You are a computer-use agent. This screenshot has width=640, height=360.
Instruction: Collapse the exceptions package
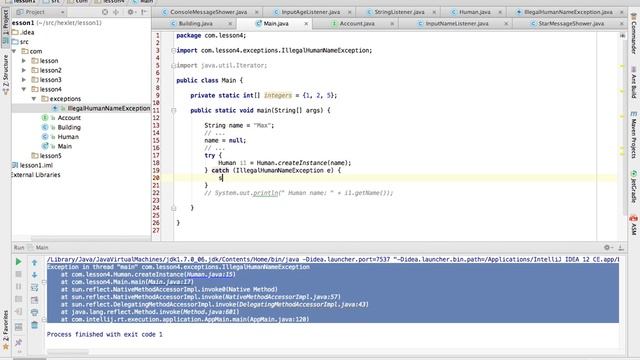[34, 99]
